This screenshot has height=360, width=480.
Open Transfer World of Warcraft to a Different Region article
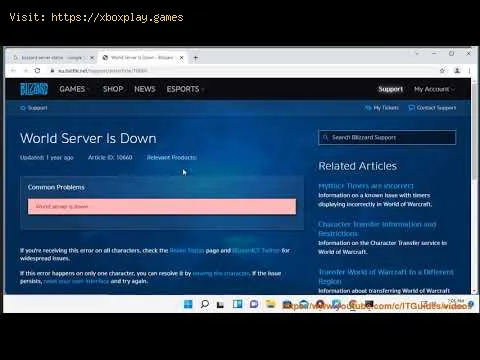point(386,276)
